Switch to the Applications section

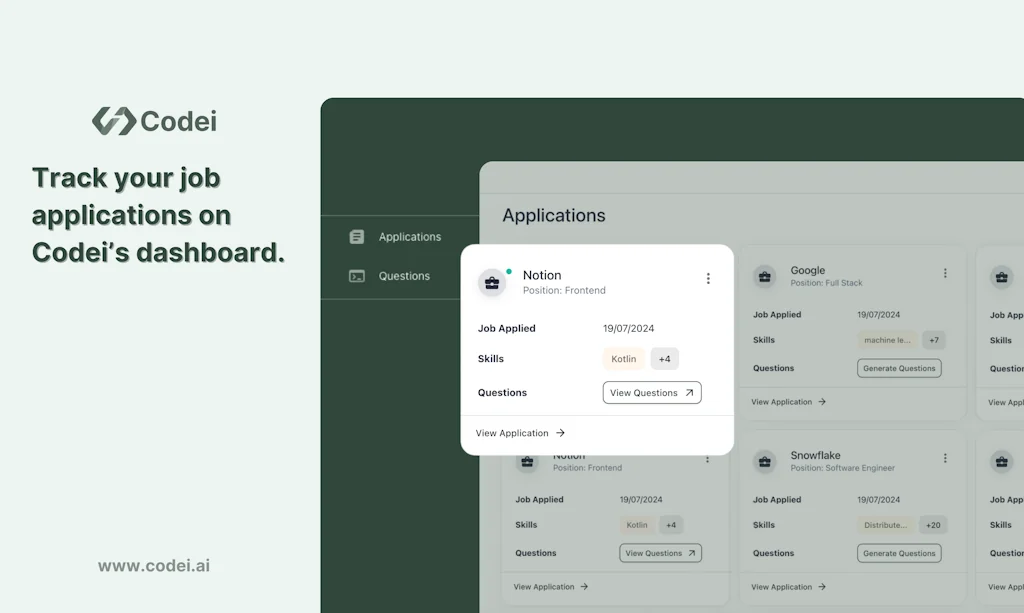[x=409, y=236]
